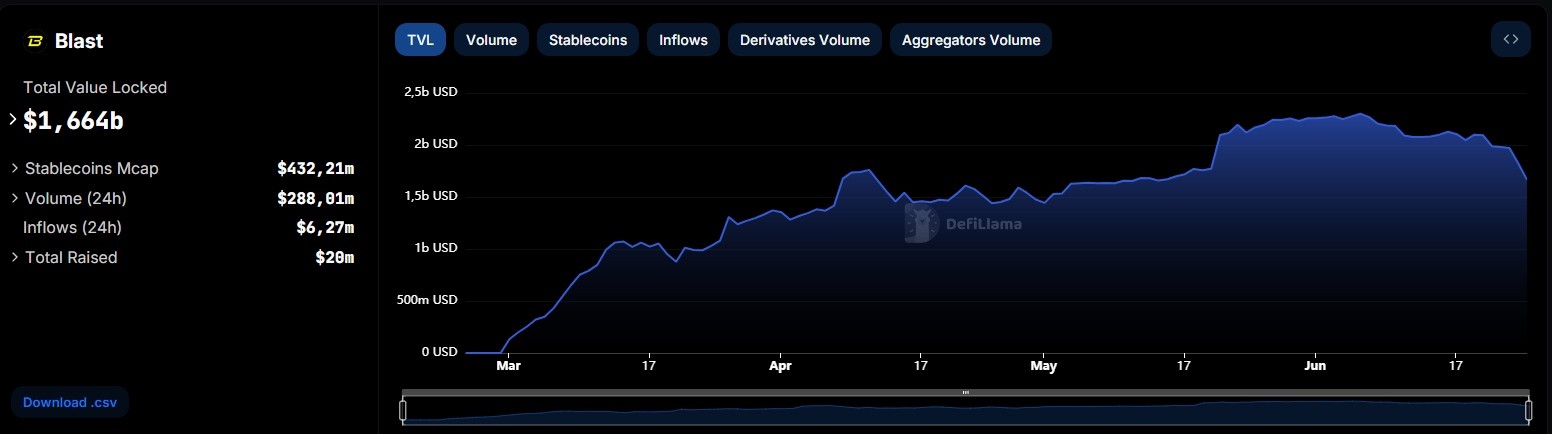Click the 0 USD axis label

439,352
